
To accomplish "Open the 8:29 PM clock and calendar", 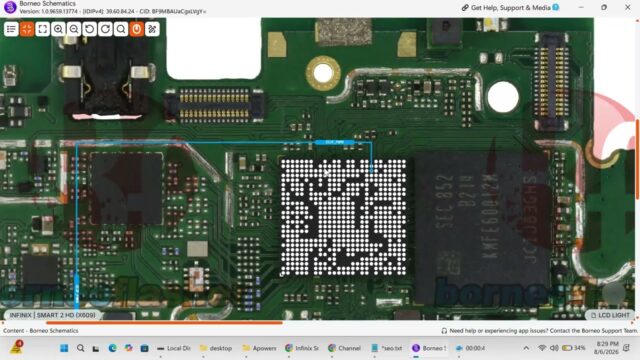I will [x=607, y=348].
